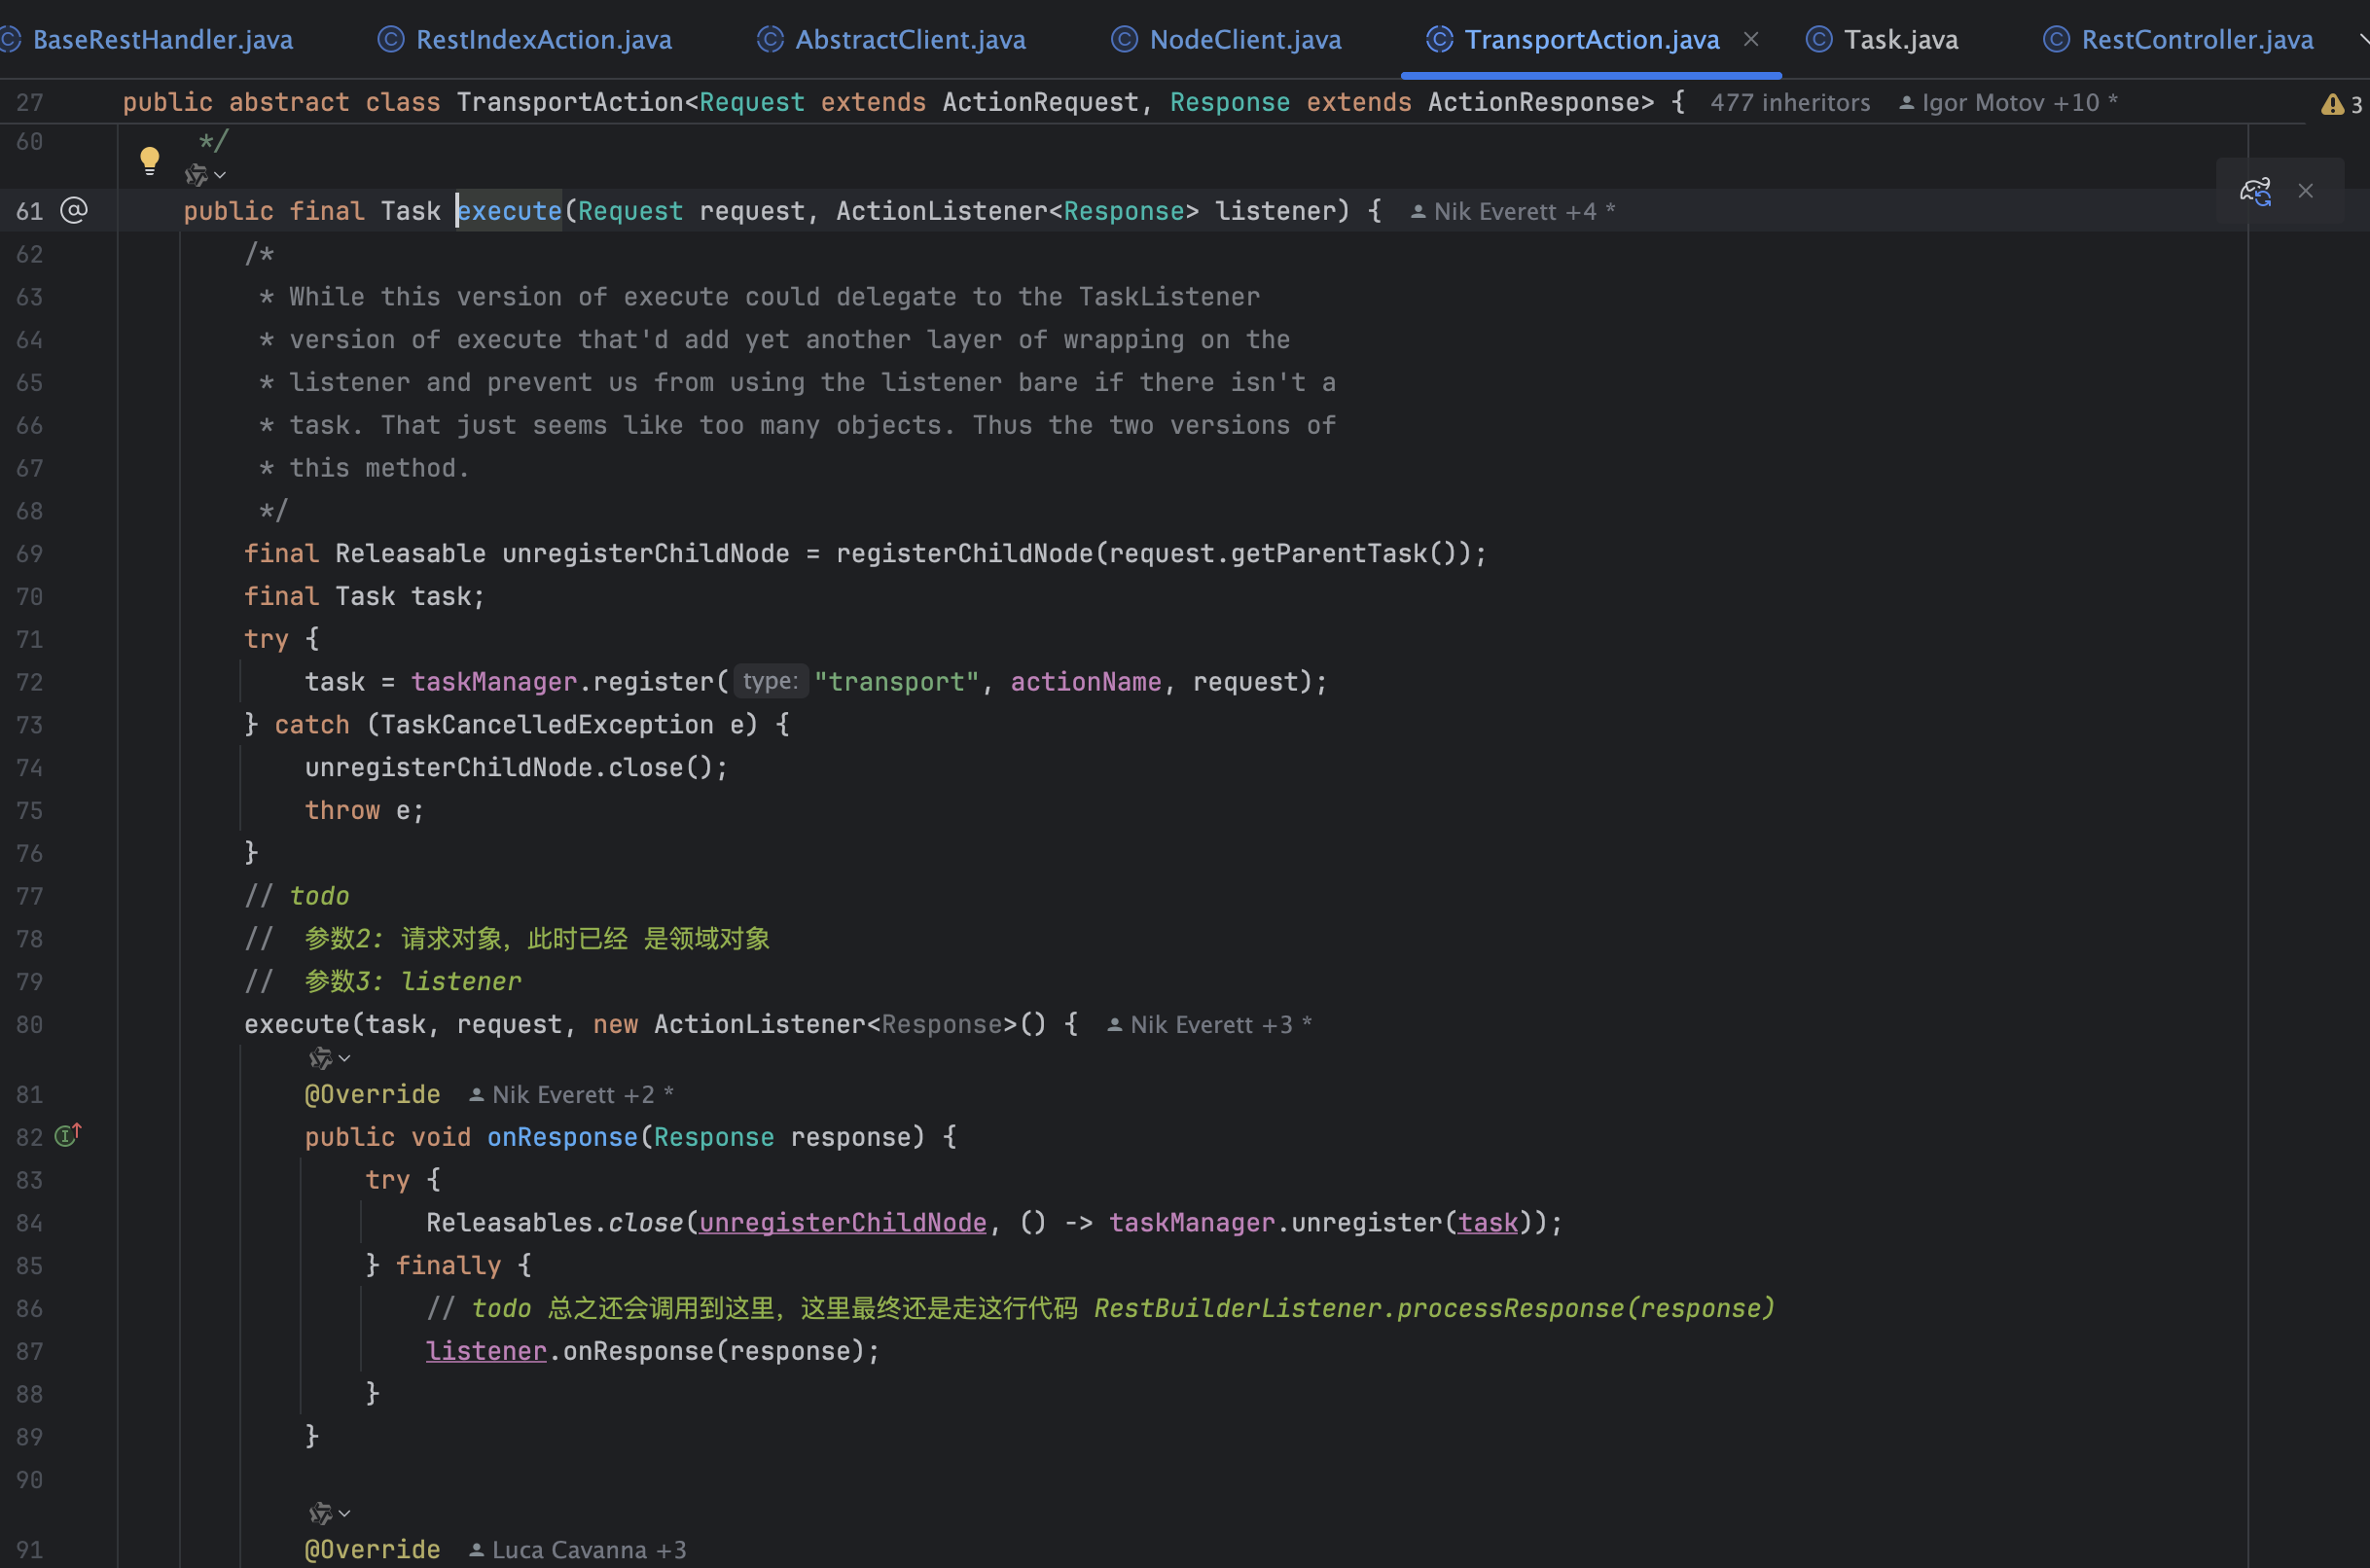Click the Nik Everett +3 author hint

tap(1210, 1024)
